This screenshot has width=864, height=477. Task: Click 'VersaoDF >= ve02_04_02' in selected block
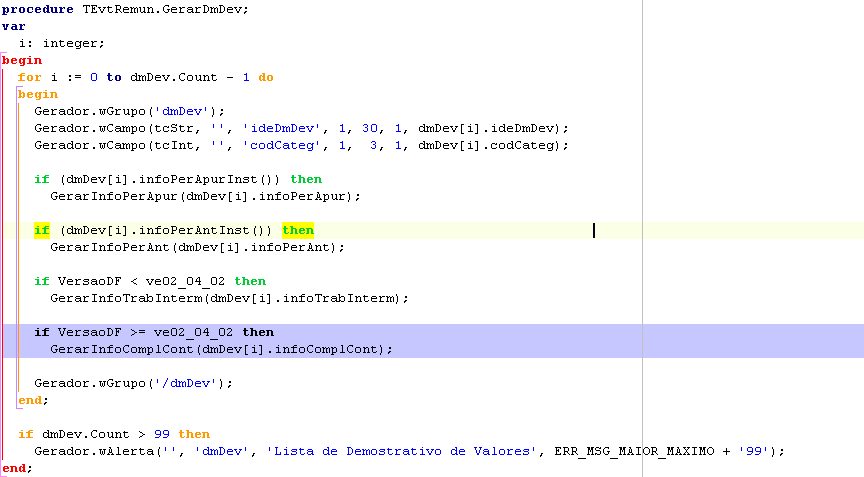tap(145, 333)
